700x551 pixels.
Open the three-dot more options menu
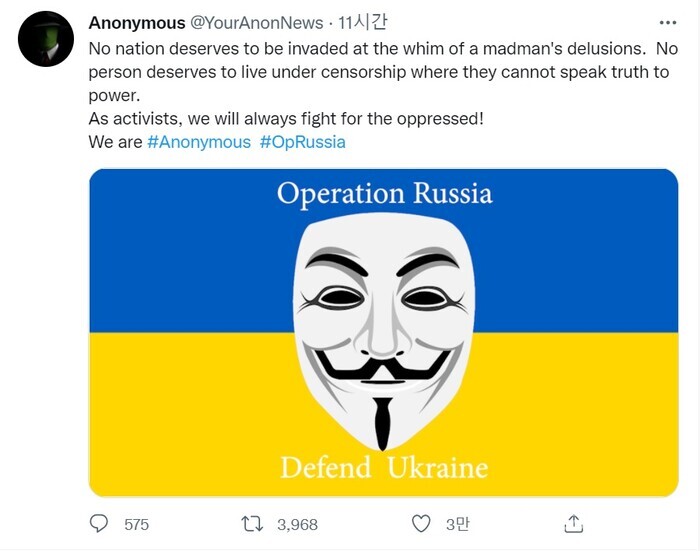coord(667,22)
